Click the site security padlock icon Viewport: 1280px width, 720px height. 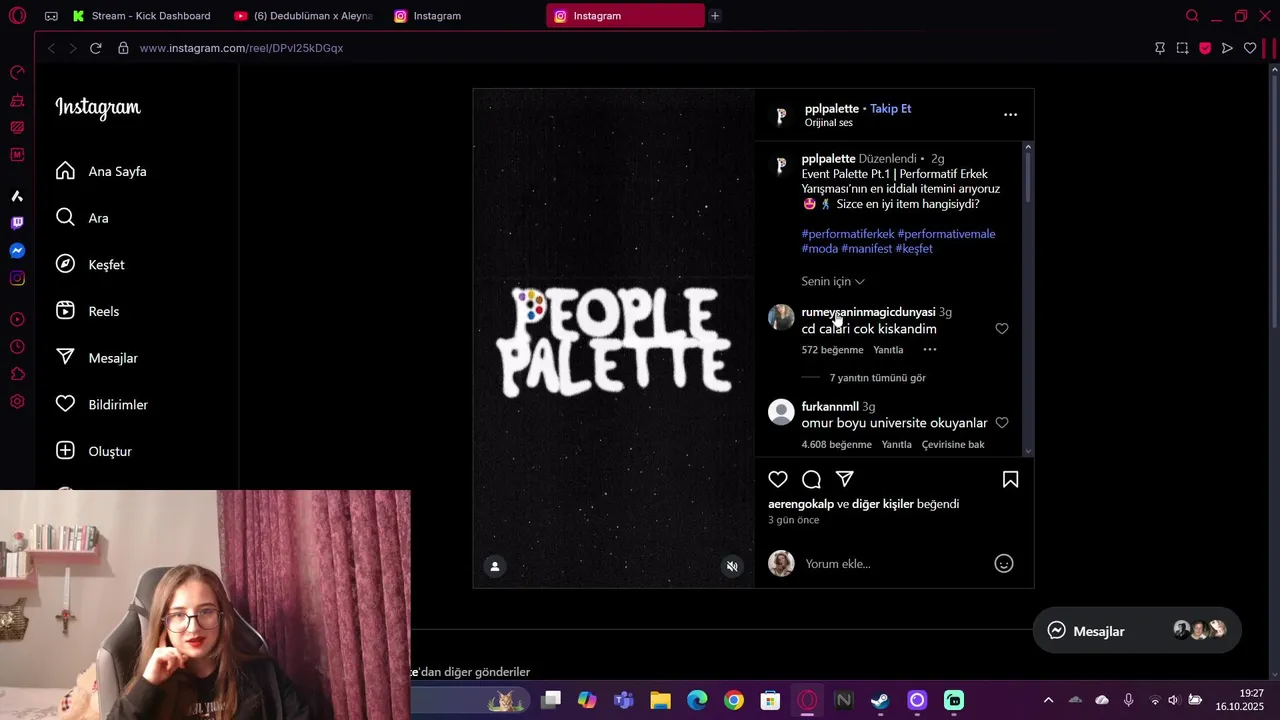coord(123,48)
